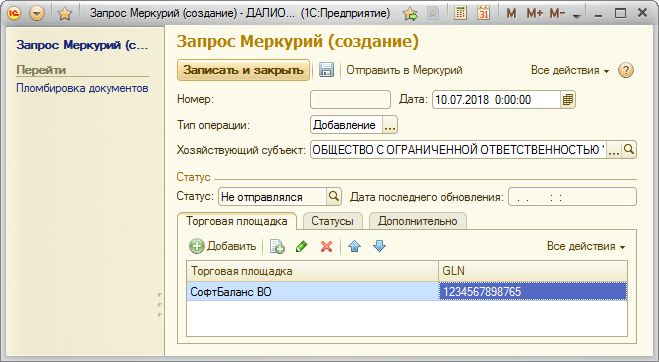The image size is (659, 362).
Task: Switch to the Статусы tab
Action: point(332,221)
